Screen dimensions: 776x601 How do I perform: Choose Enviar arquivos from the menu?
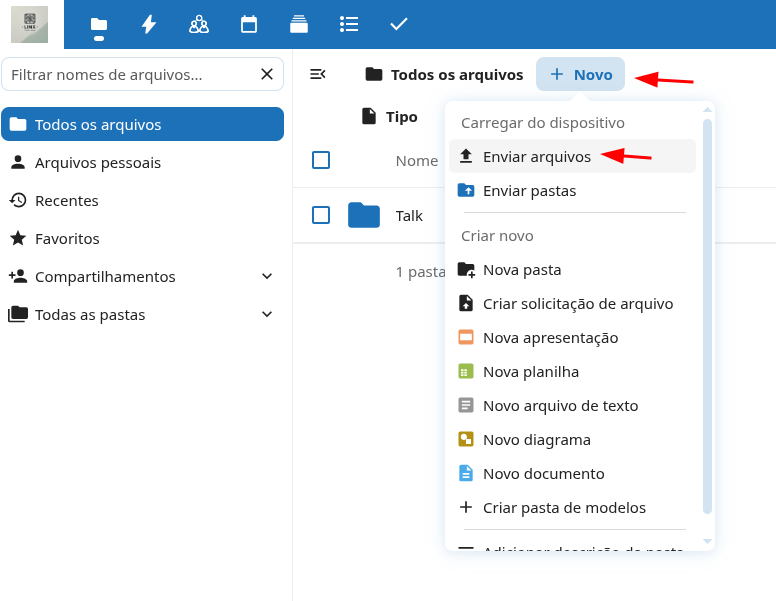537,156
